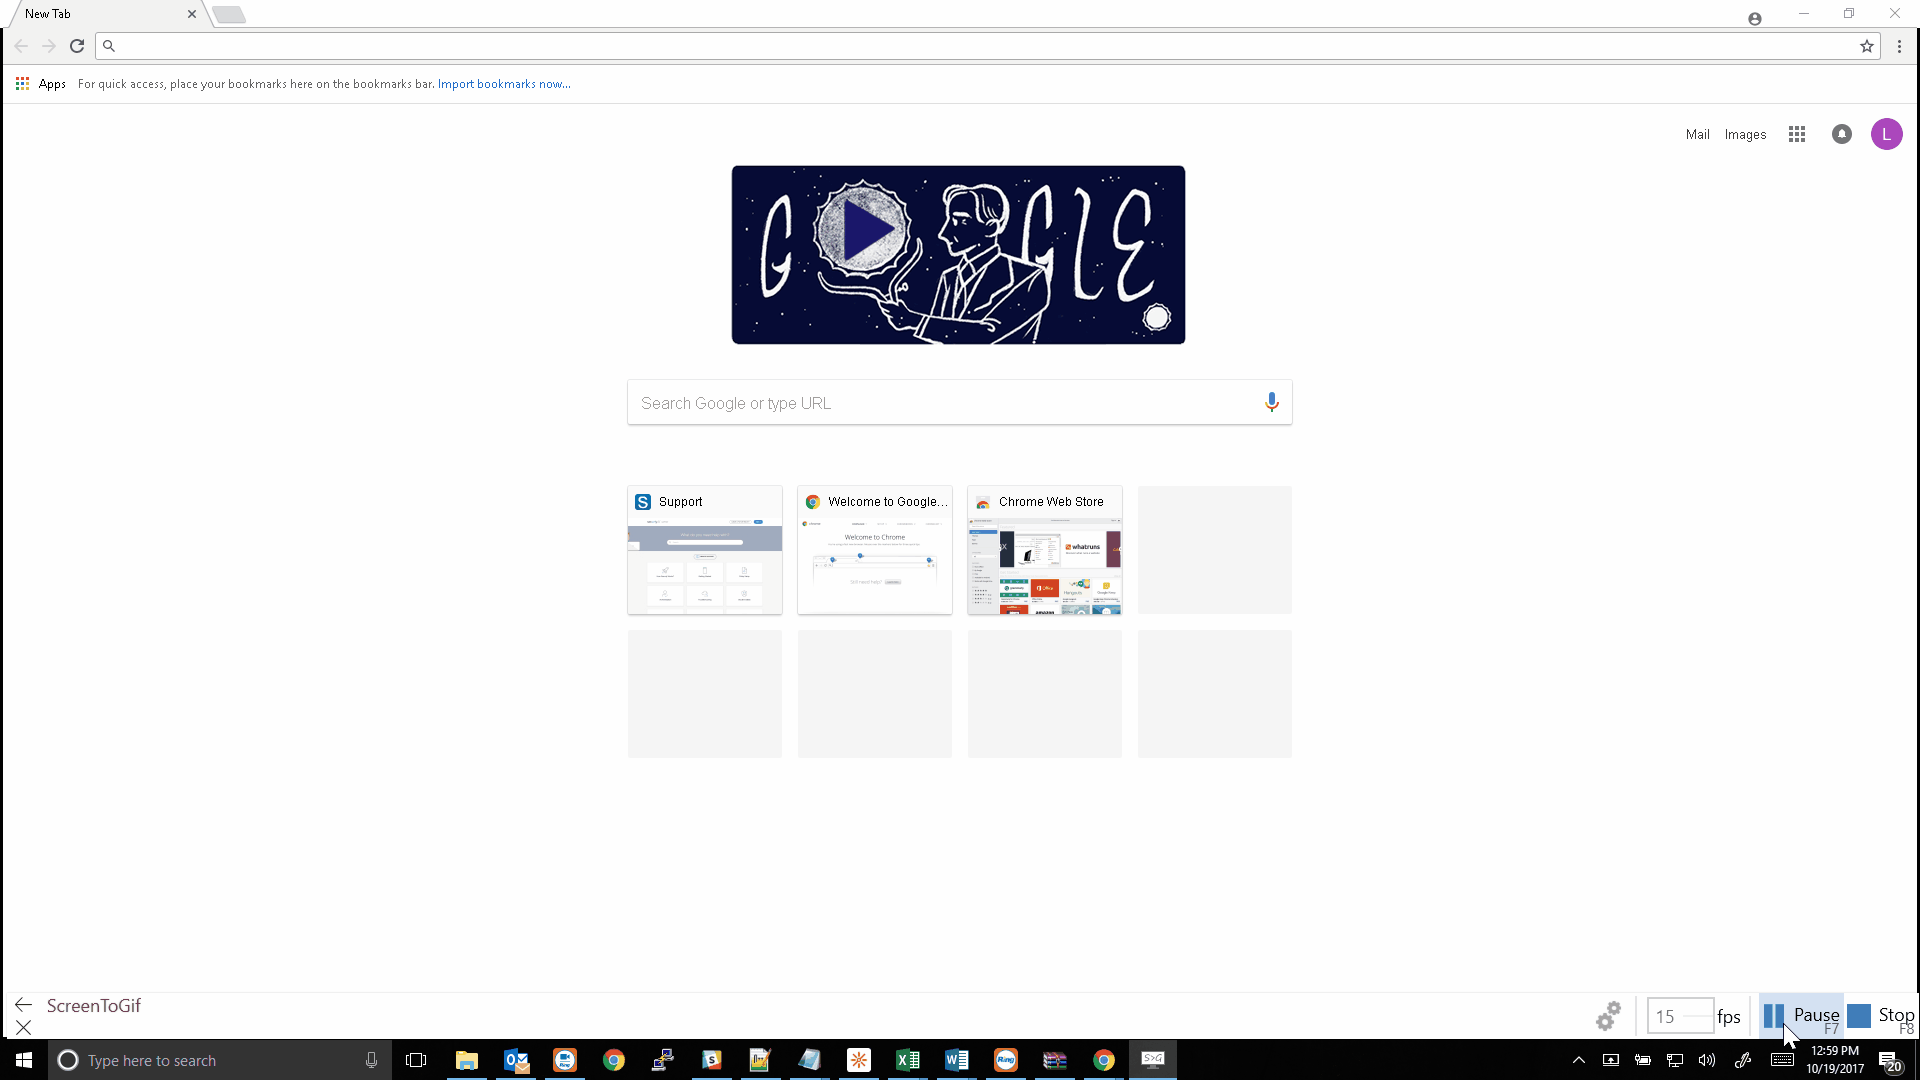Open the Chrome three-dot menu

tap(1899, 46)
